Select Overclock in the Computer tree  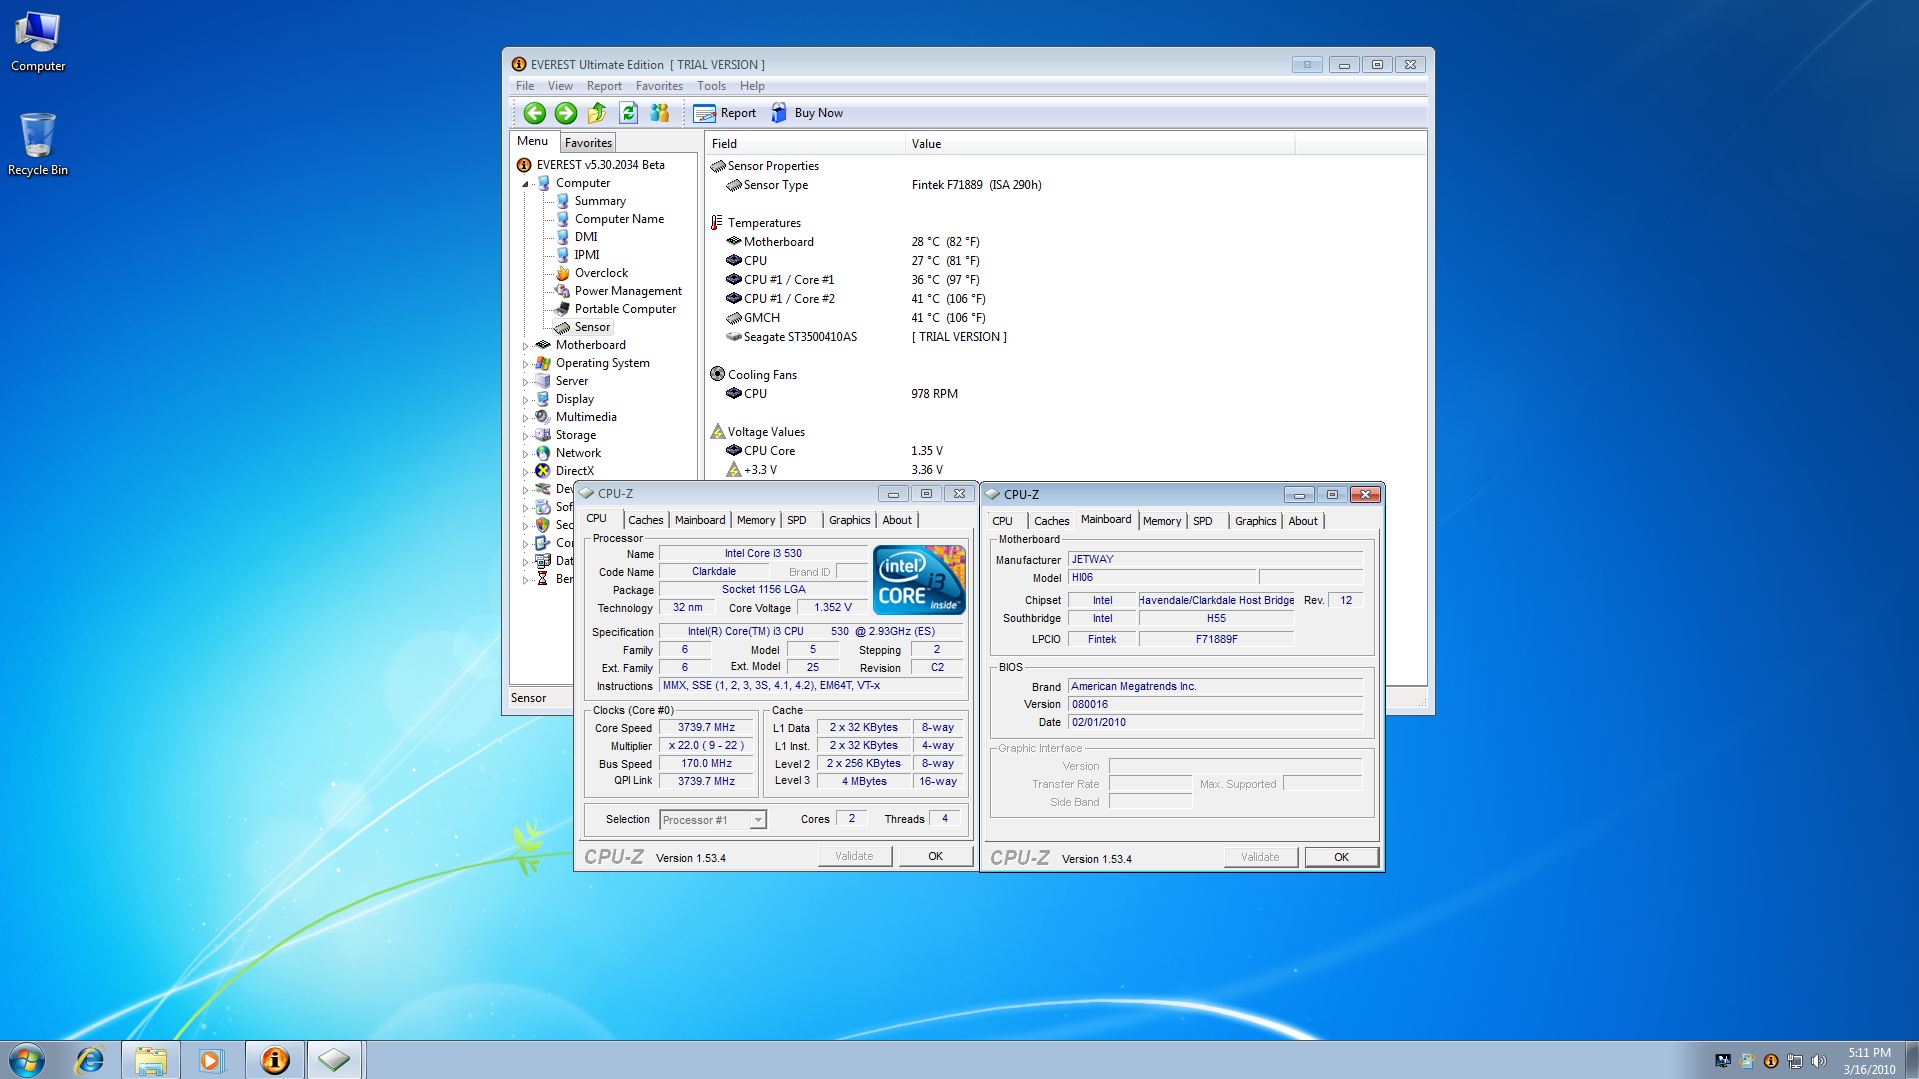tap(601, 273)
